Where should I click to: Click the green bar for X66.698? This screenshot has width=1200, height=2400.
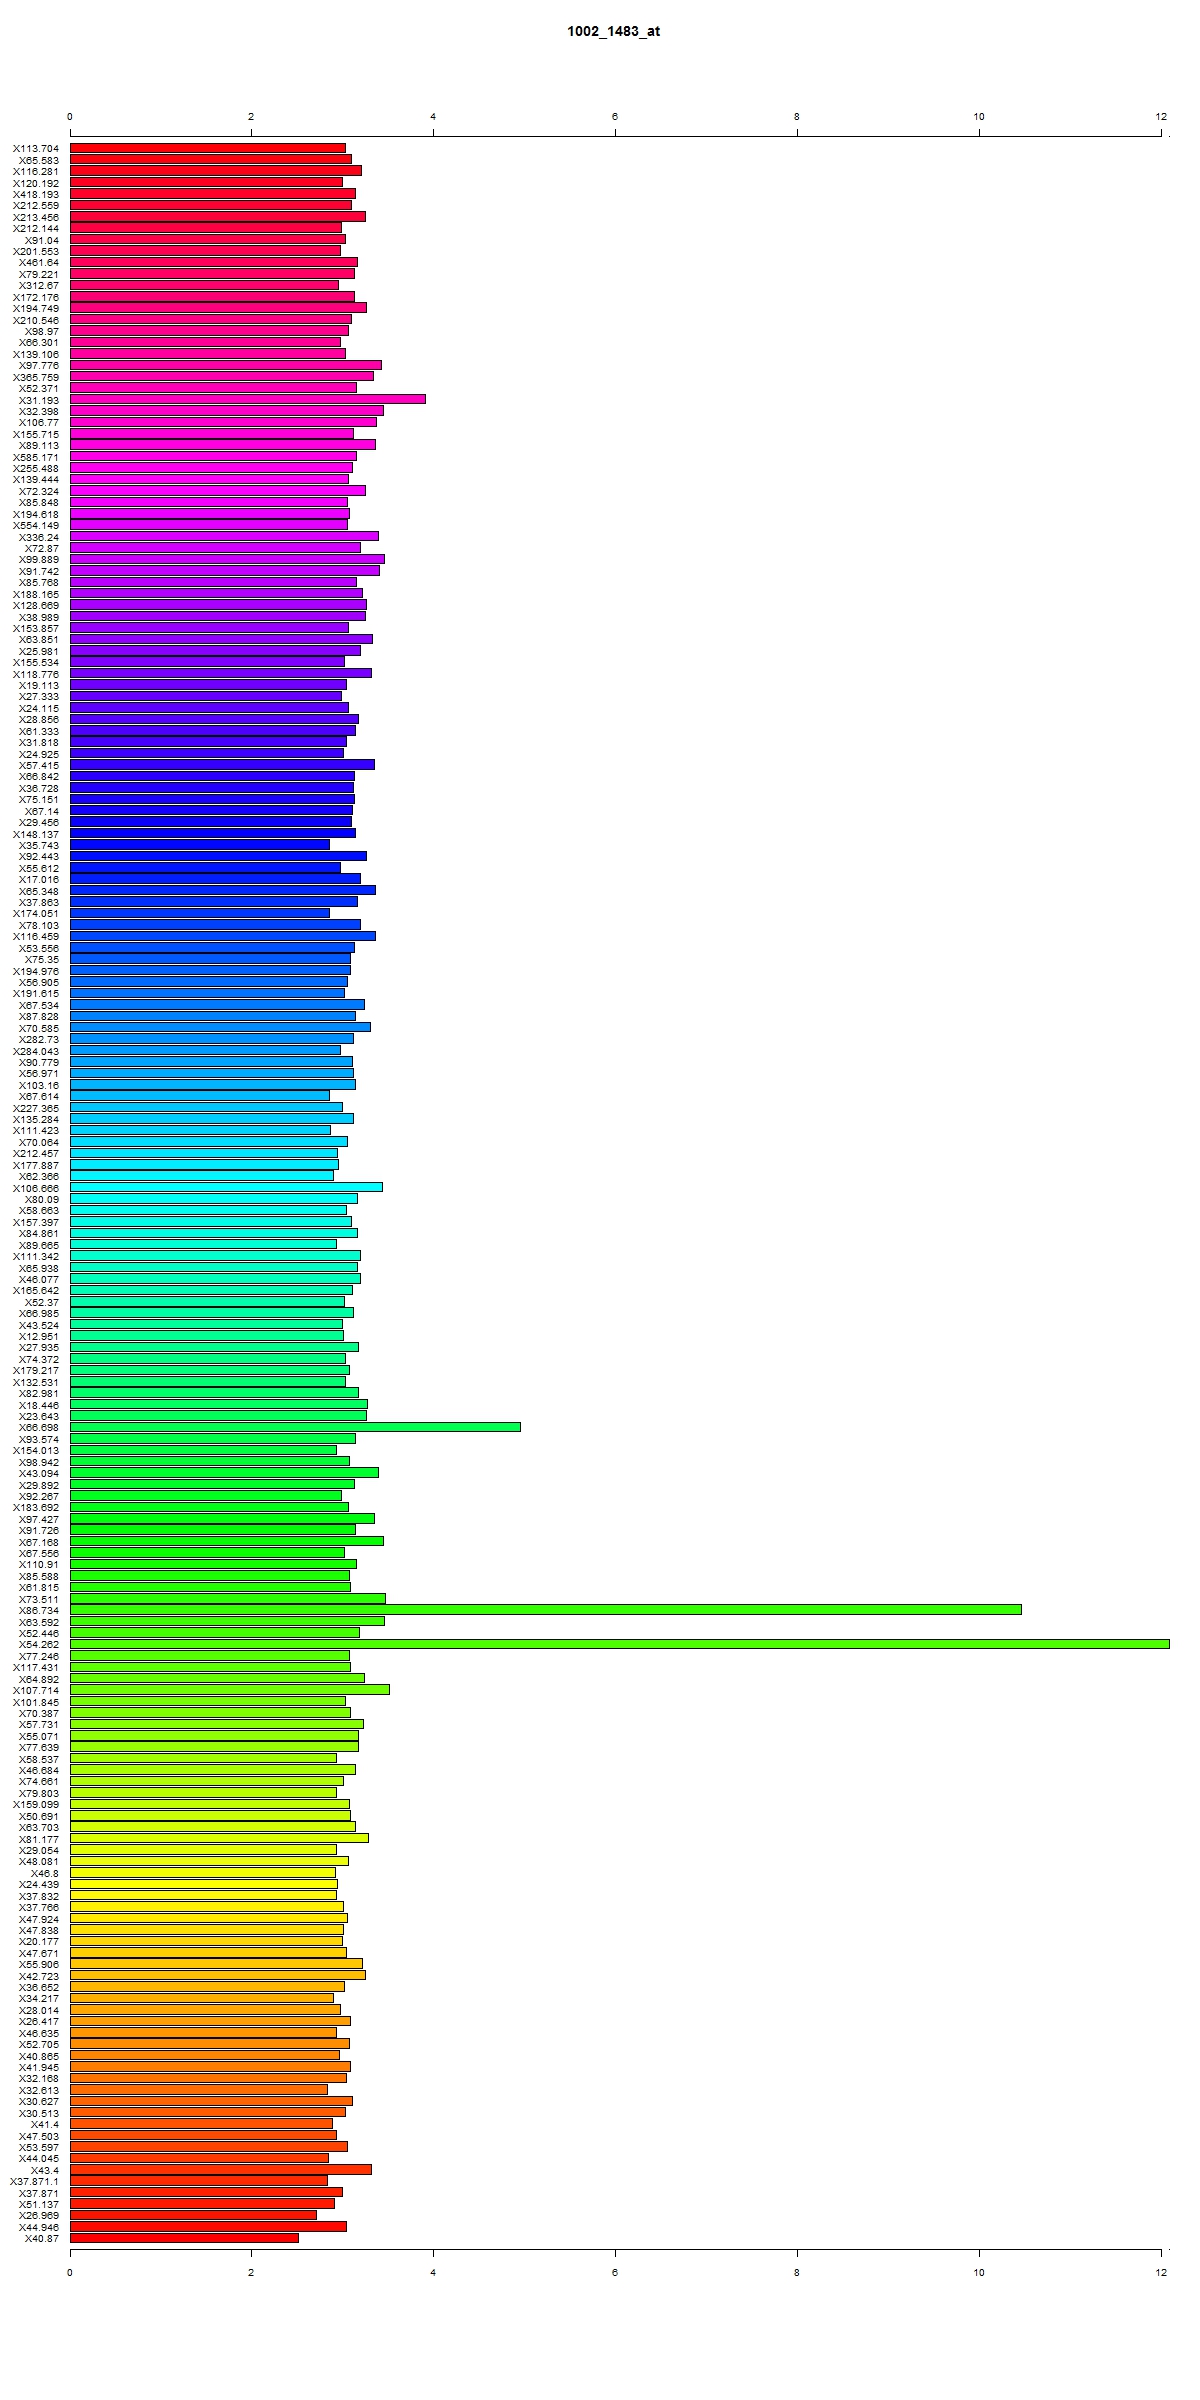(x=295, y=1427)
